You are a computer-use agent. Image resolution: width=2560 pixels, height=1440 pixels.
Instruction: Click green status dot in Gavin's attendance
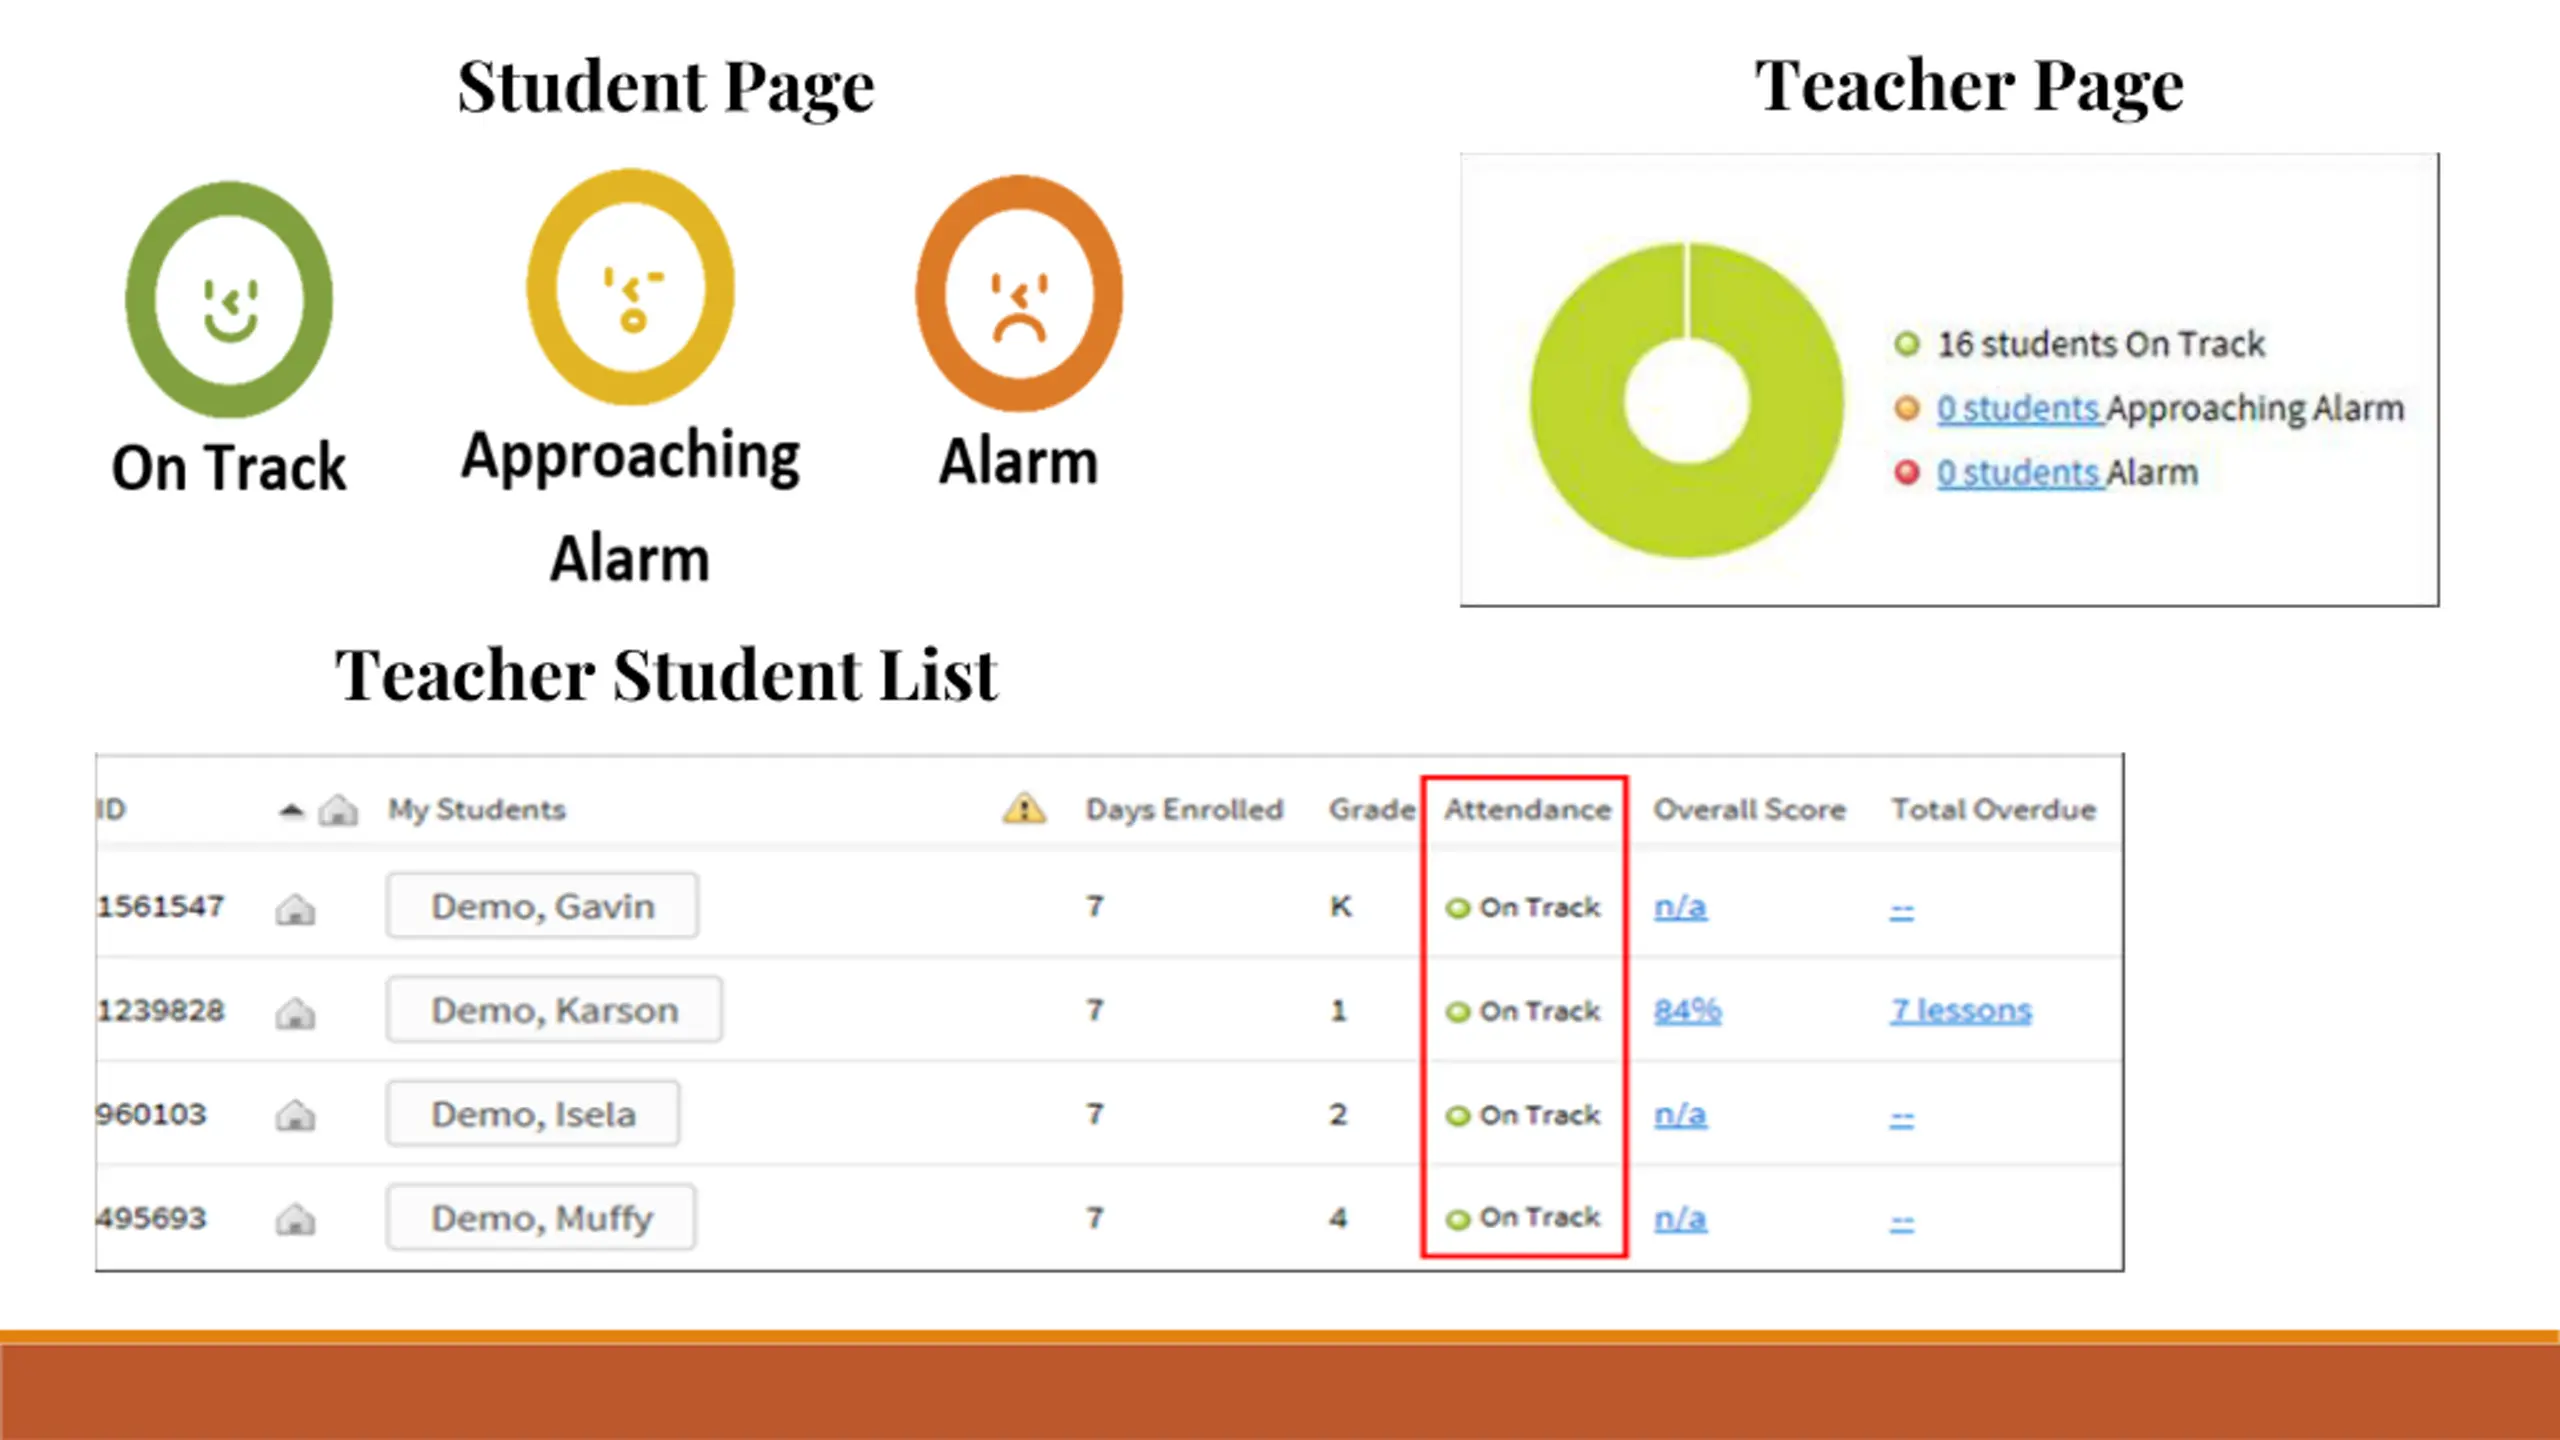(x=1458, y=908)
